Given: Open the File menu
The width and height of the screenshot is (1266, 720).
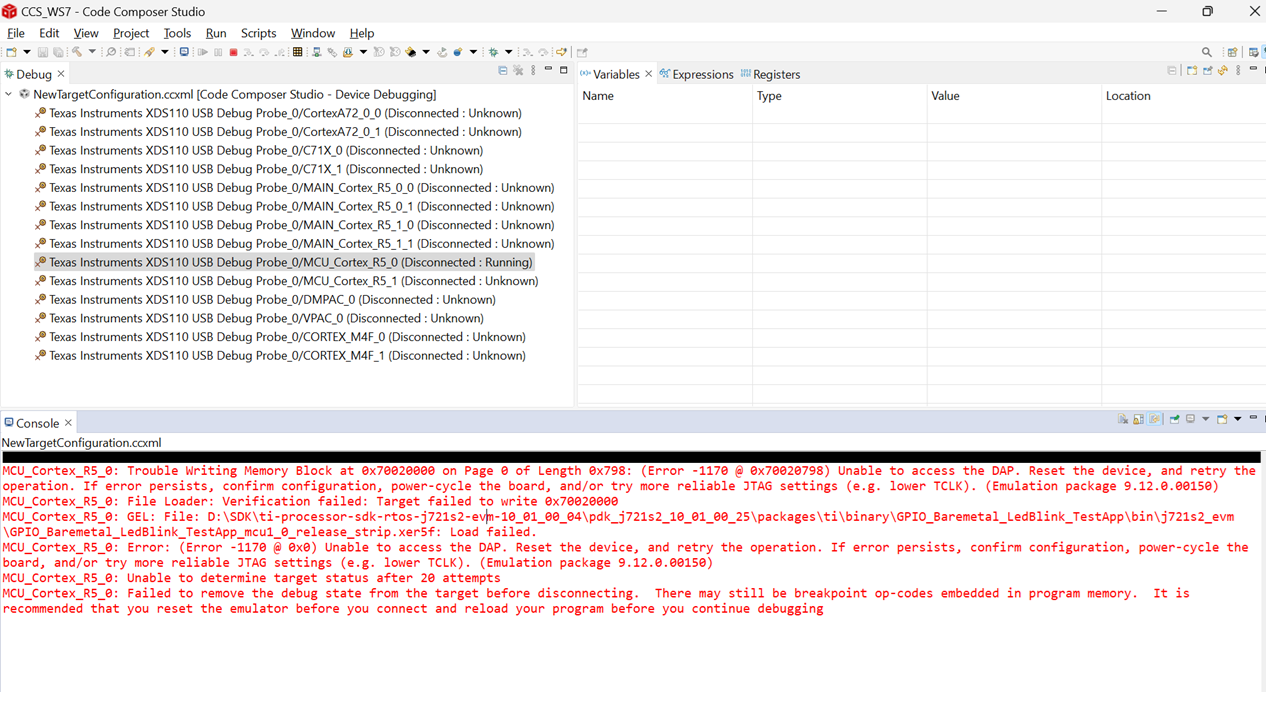Looking at the screenshot, I should click(x=16, y=33).
